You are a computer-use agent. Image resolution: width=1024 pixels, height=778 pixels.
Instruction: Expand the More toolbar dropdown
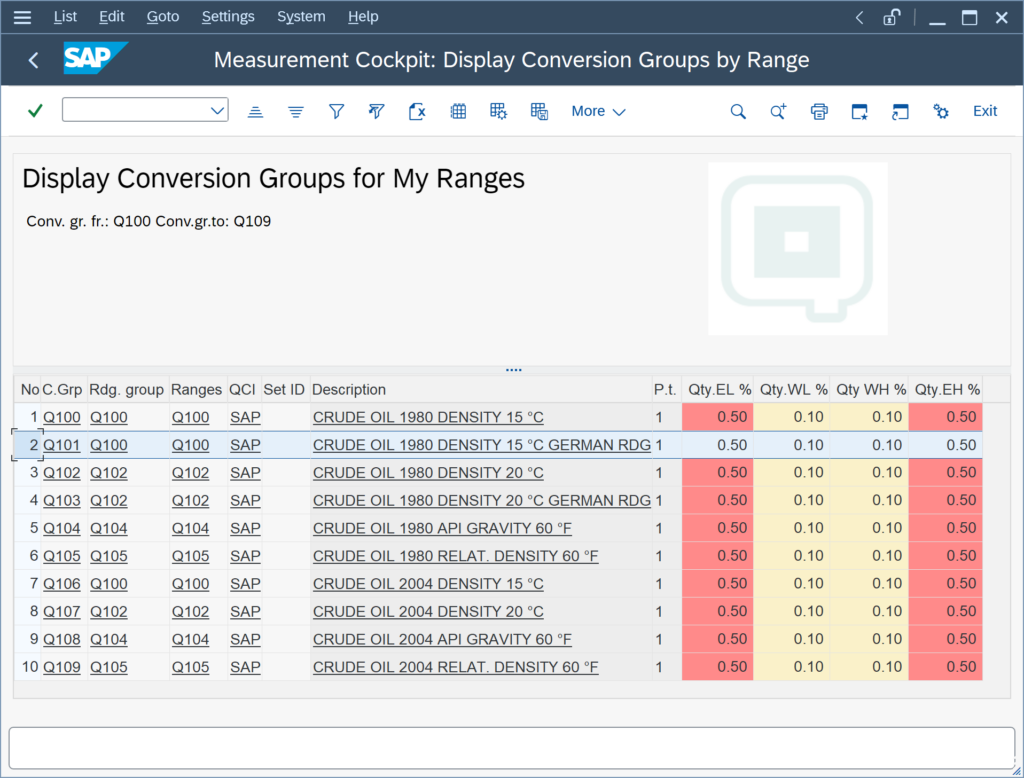[598, 112]
